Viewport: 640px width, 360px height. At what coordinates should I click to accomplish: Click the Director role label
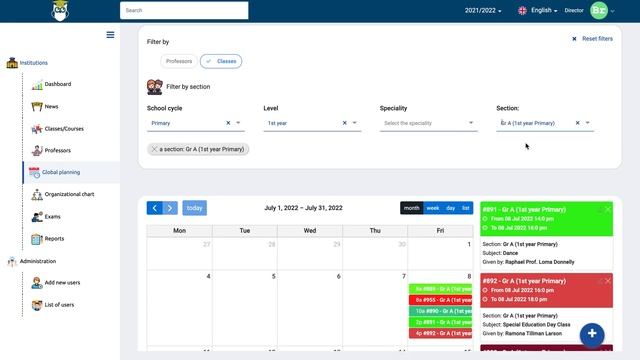point(574,11)
